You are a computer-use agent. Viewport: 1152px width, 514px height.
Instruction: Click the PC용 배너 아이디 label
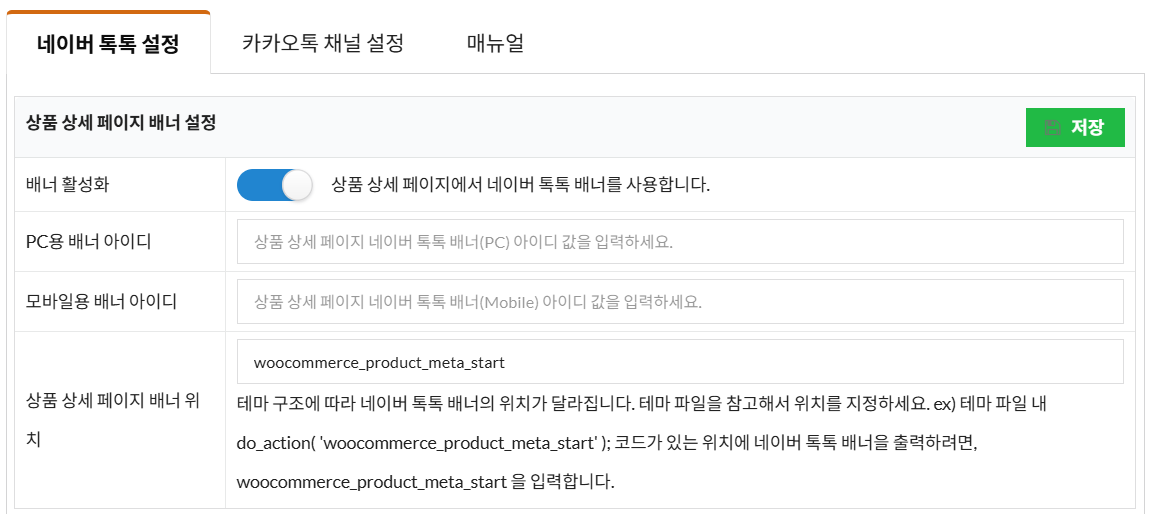pyautogui.click(x=89, y=242)
